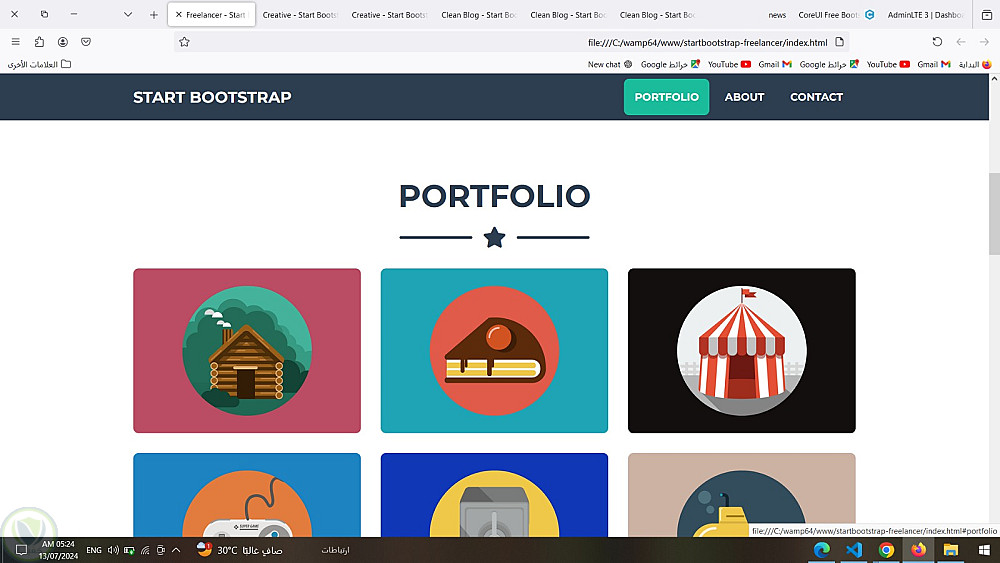This screenshot has height=563, width=1000.
Task: Click the scrollbar up arrow
Action: [x=994, y=79]
